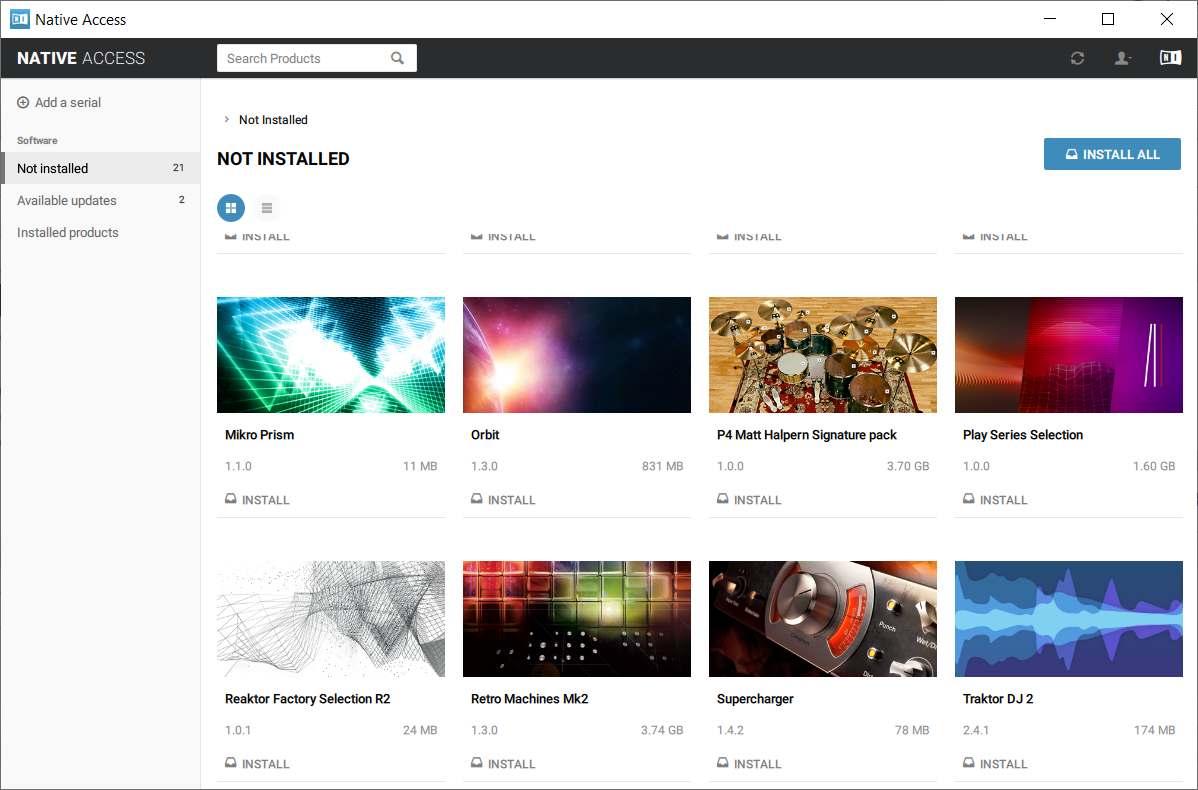Image resolution: width=1198 pixels, height=790 pixels.
Task: Click the Traktor DJ 2 thumbnail
Action: click(x=1069, y=619)
